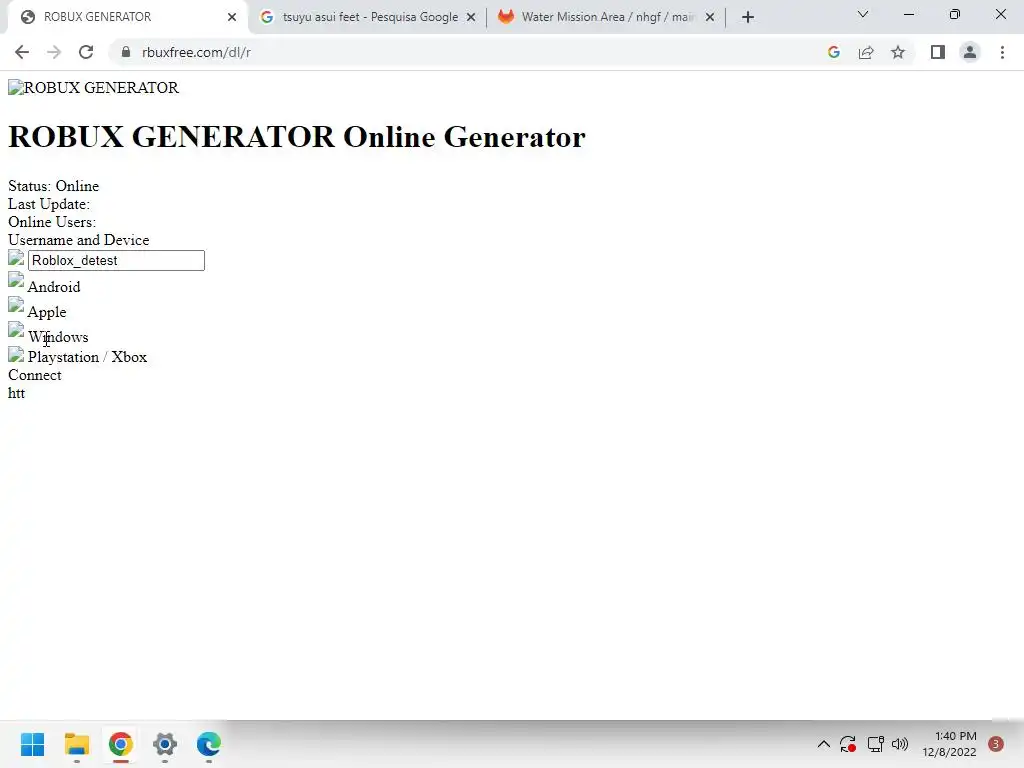Share this page using the share icon

[x=866, y=52]
